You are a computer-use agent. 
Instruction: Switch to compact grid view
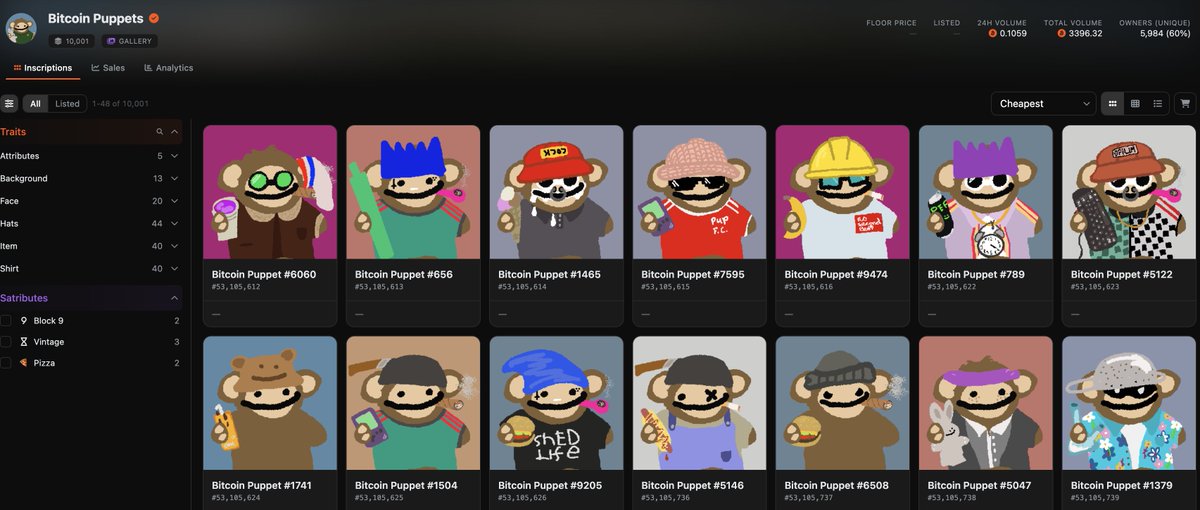[x=1135, y=104]
